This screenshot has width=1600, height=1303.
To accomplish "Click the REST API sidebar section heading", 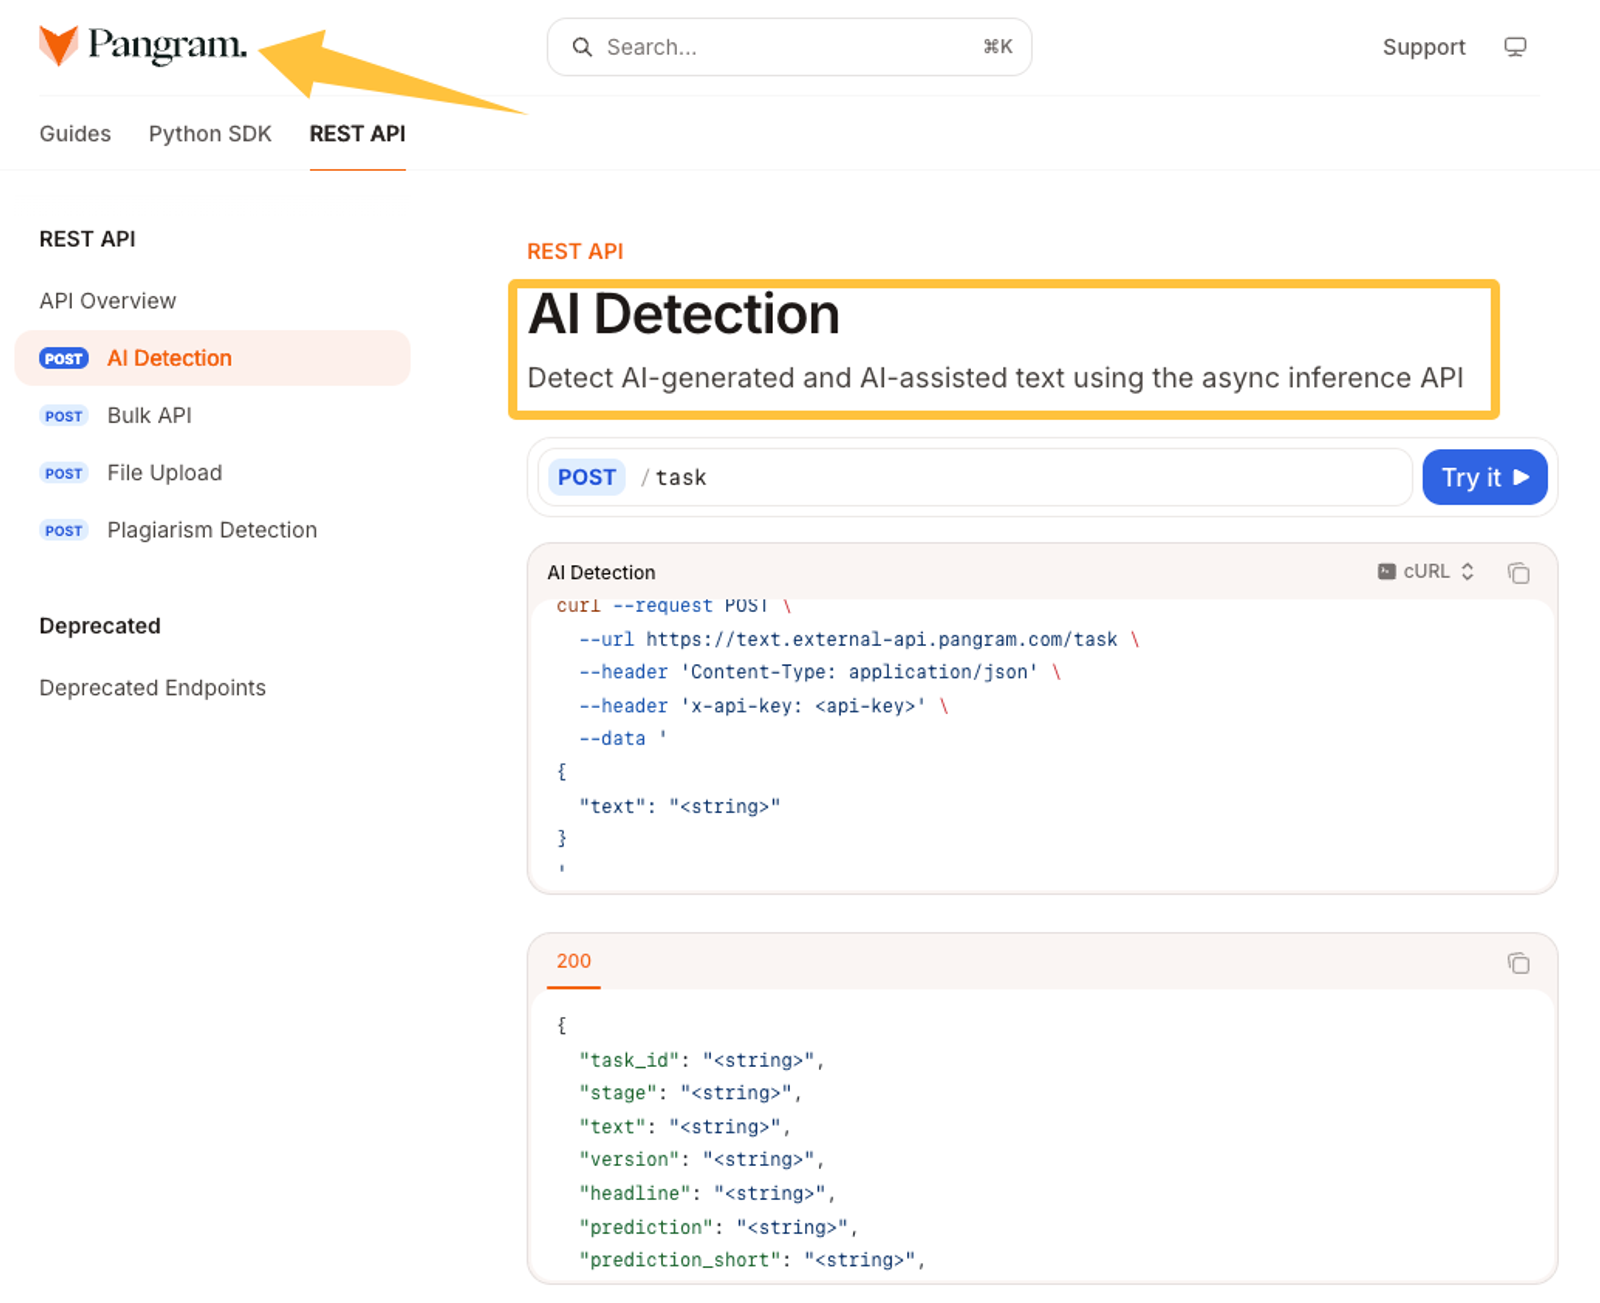I will 87,239.
